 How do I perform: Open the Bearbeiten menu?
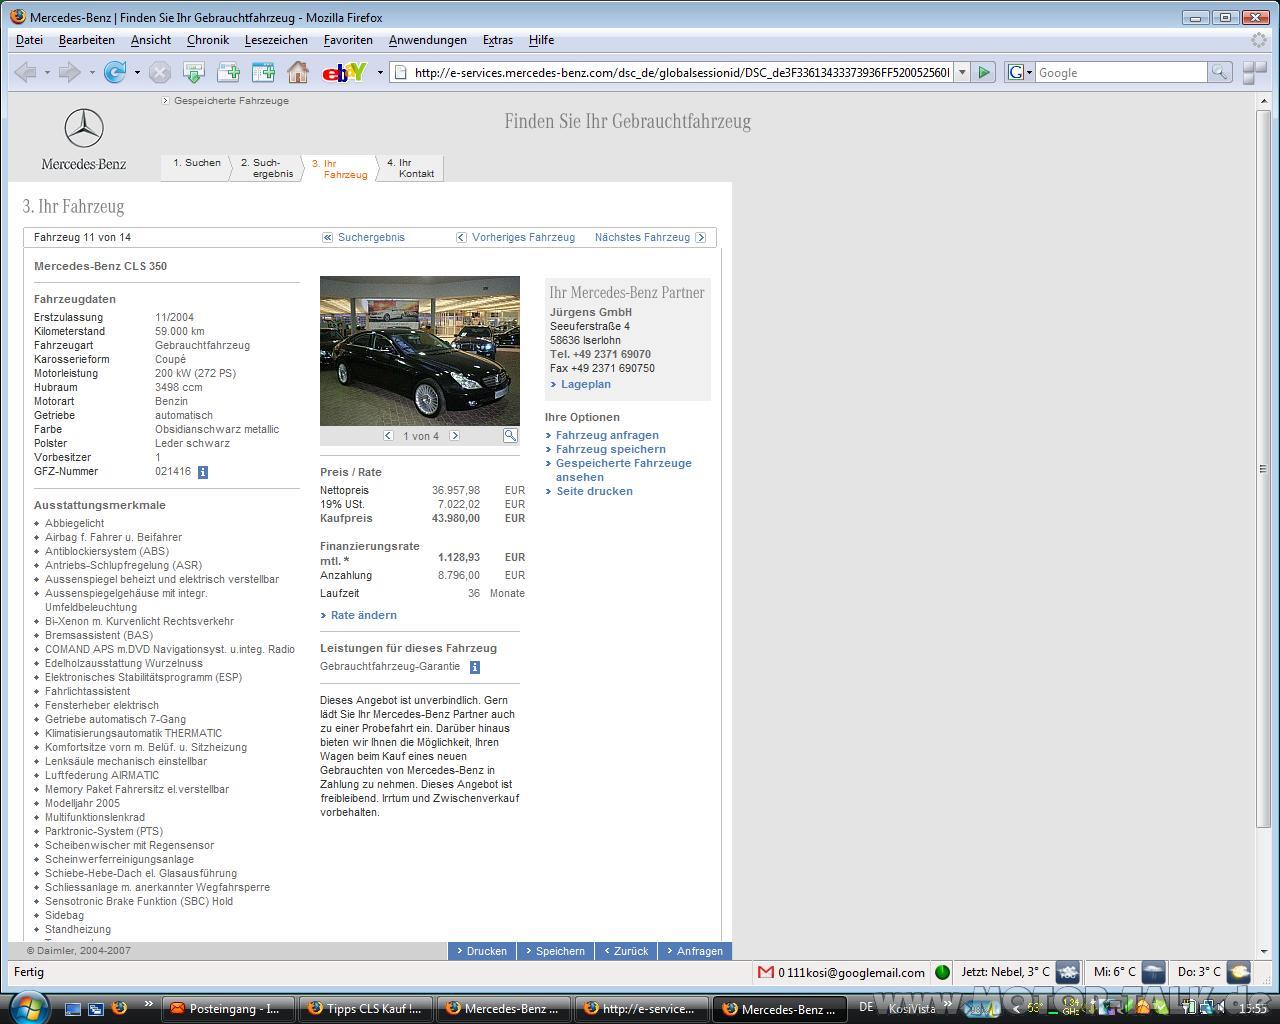coord(87,40)
